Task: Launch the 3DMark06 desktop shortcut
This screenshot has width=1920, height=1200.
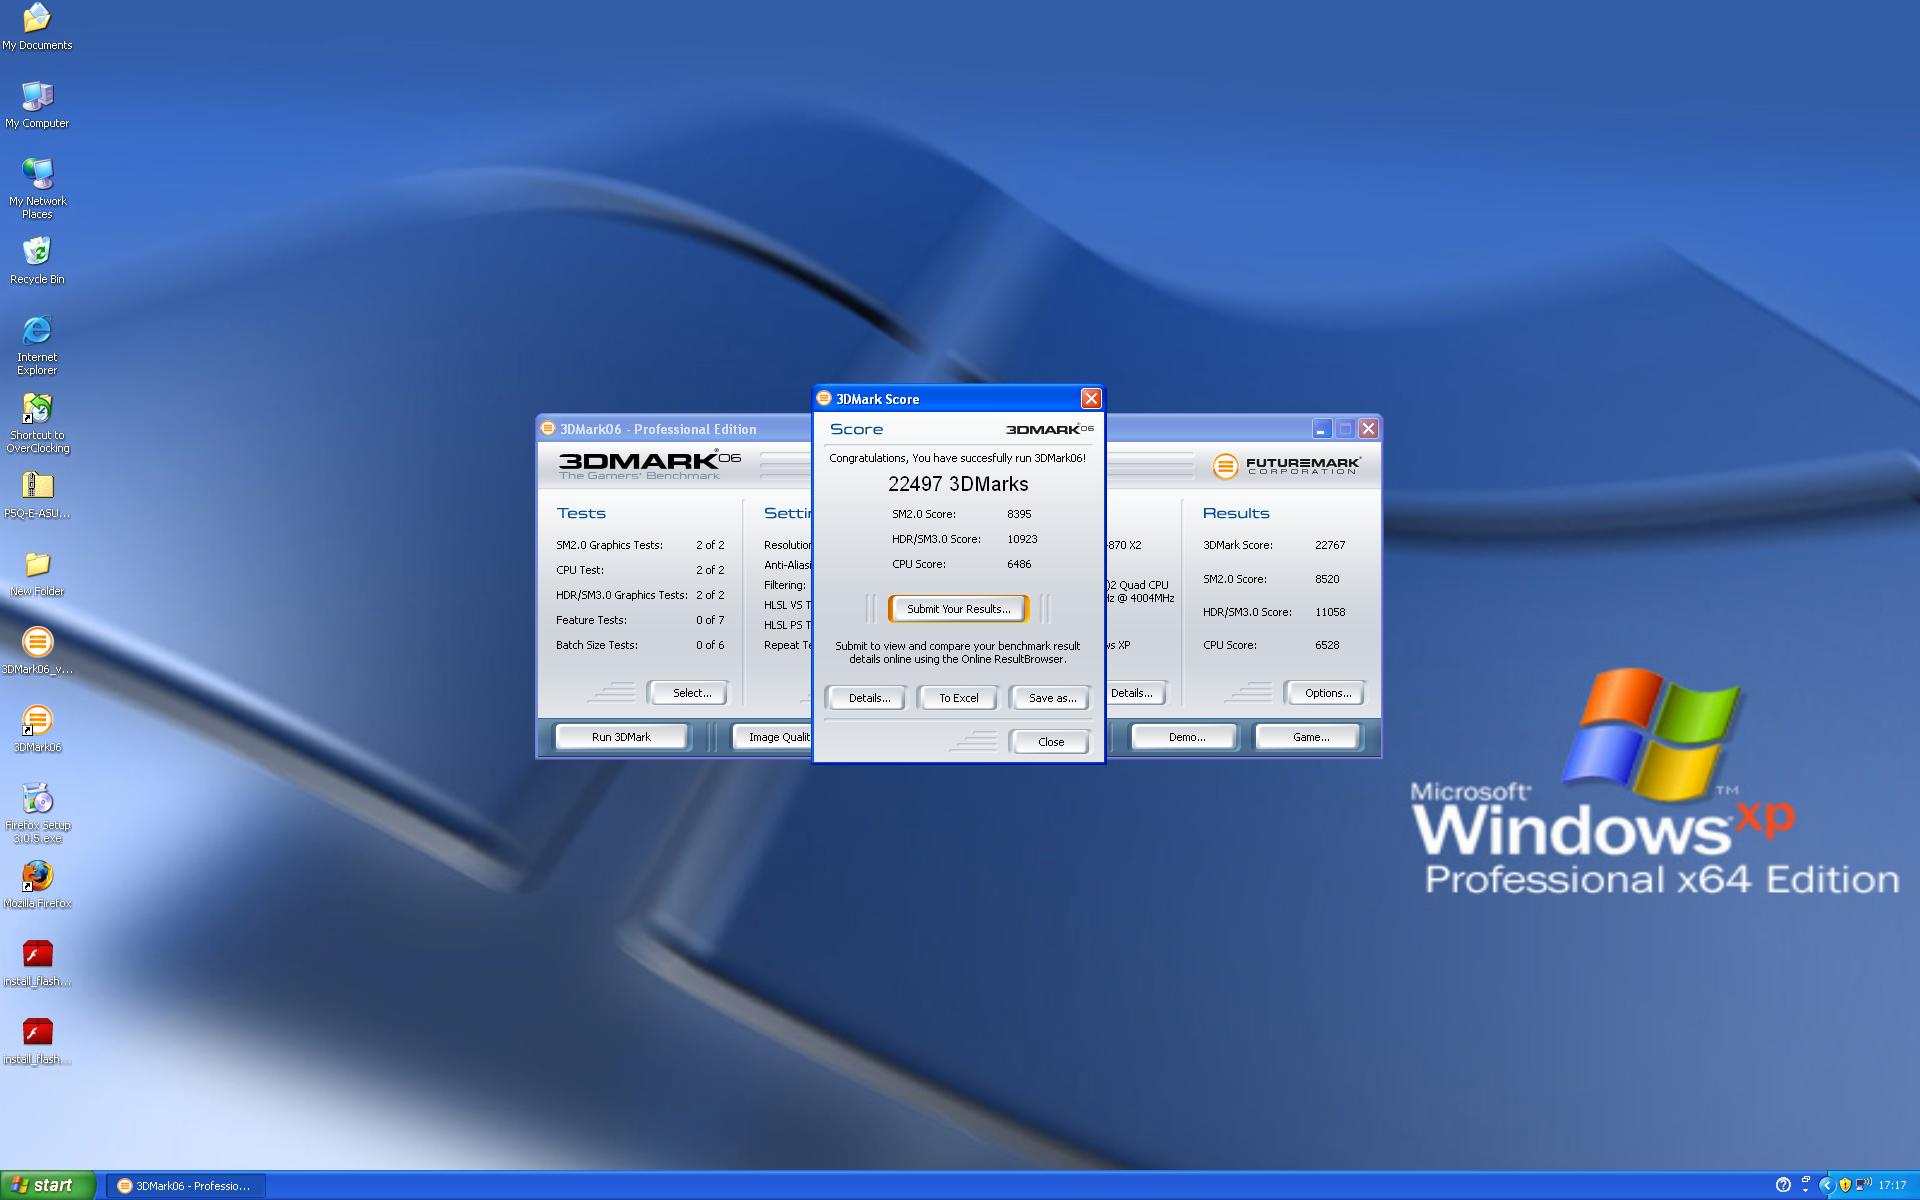Action: [x=37, y=729]
